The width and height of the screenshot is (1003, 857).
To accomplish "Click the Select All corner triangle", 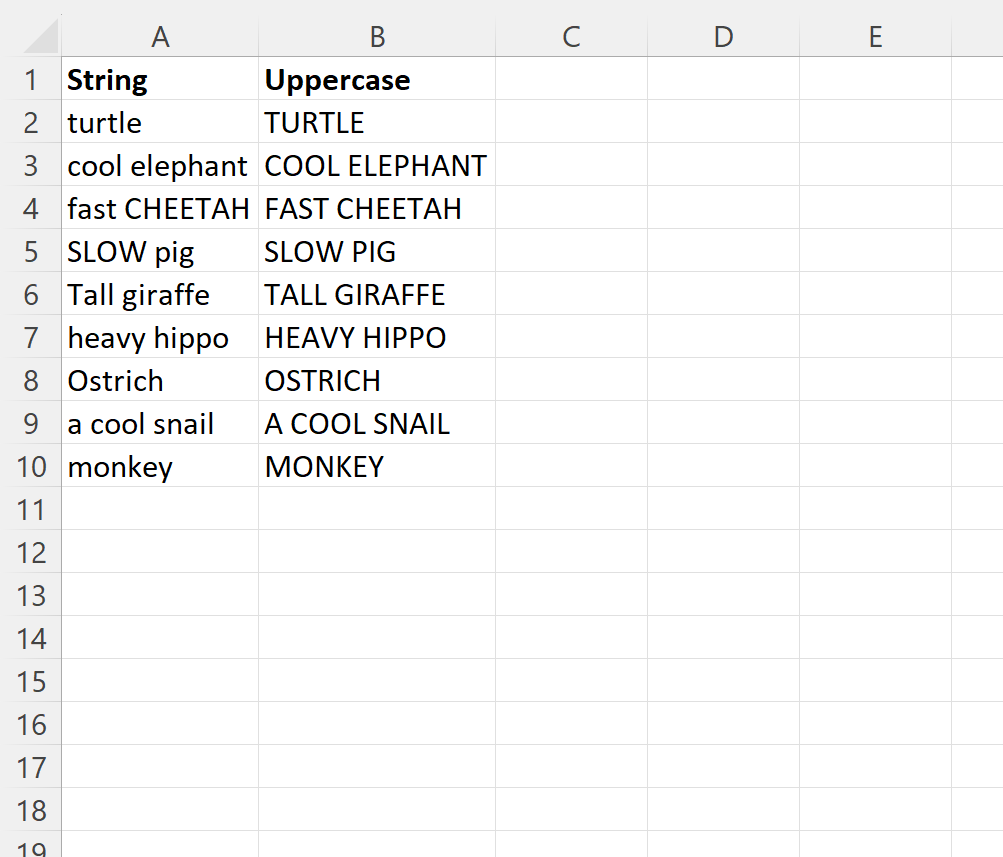I will (42, 38).
